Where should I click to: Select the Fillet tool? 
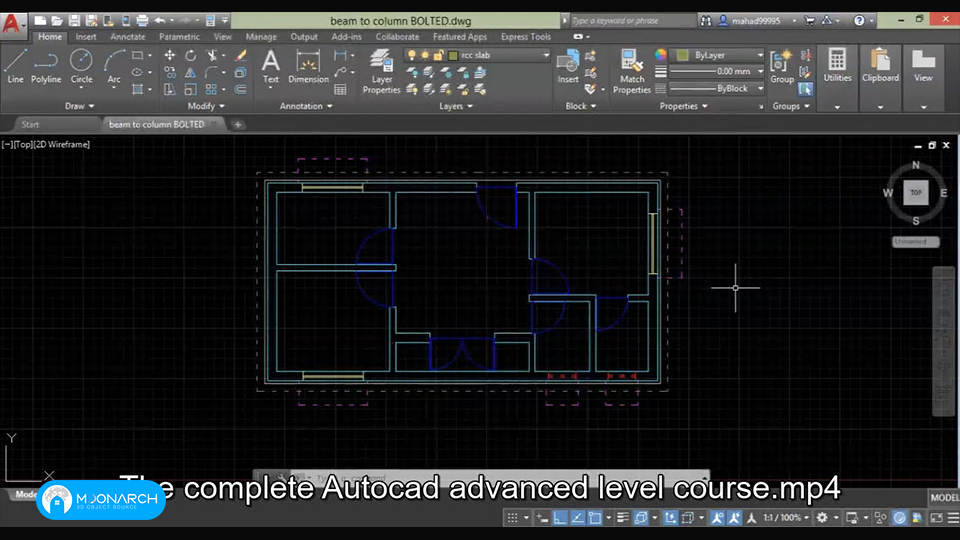coord(211,73)
